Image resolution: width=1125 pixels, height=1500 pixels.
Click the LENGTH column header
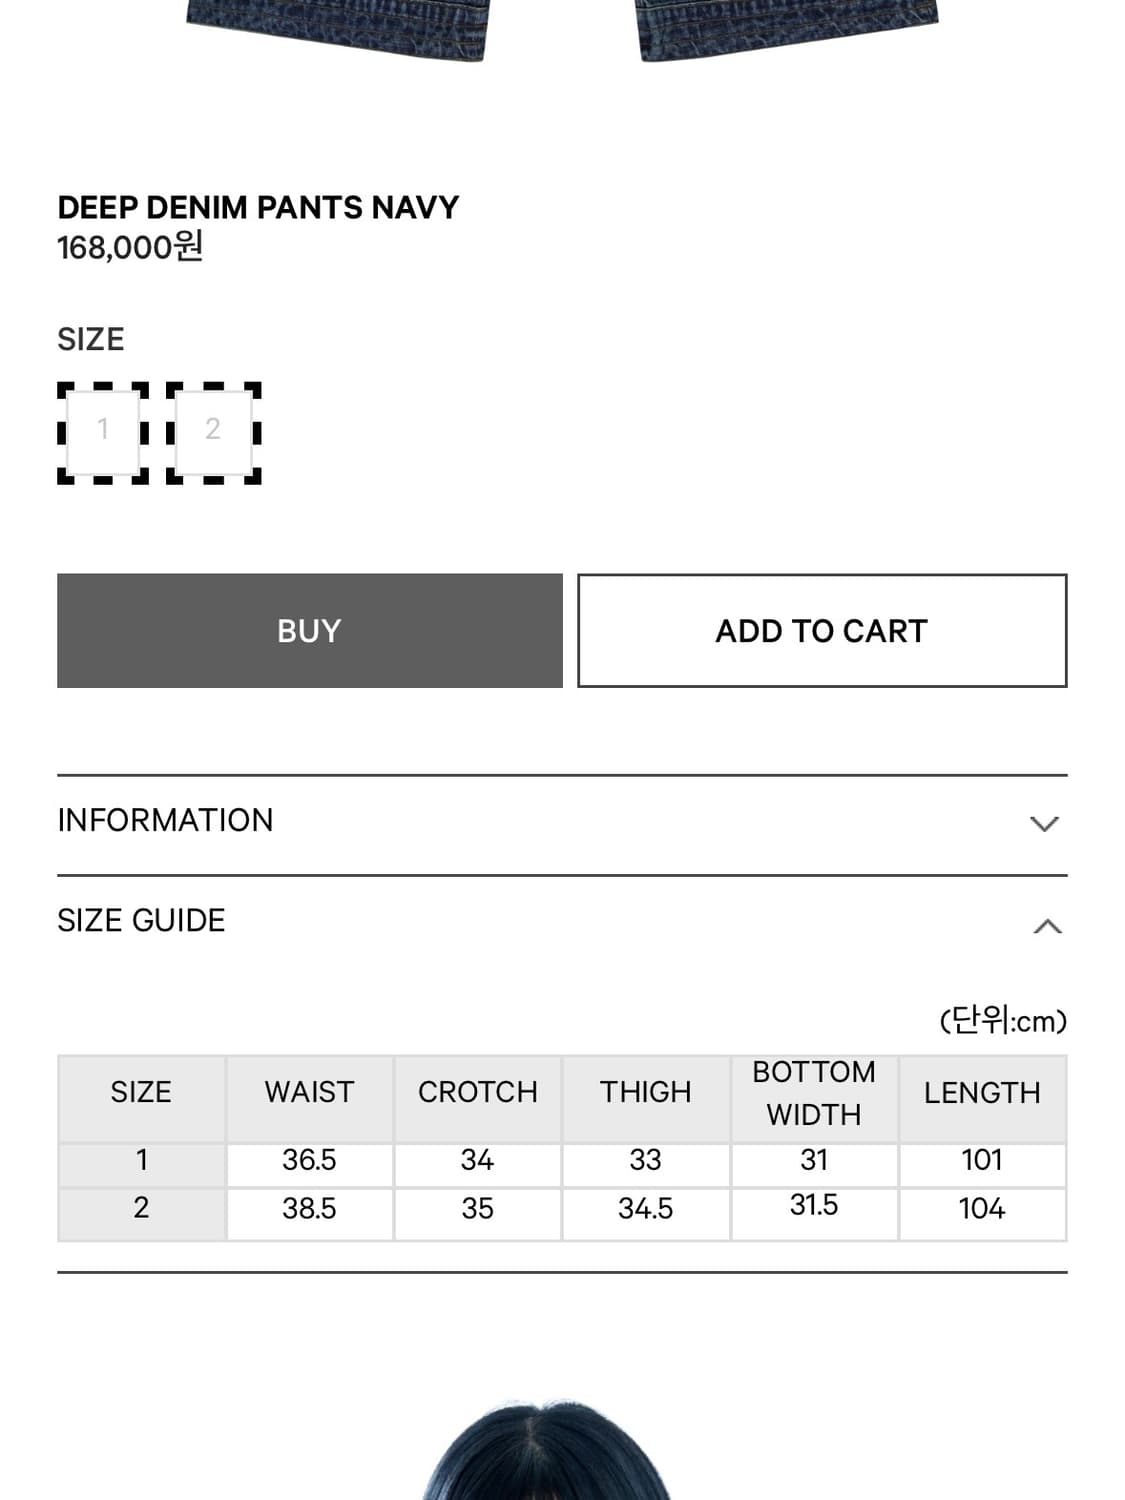(x=981, y=1093)
